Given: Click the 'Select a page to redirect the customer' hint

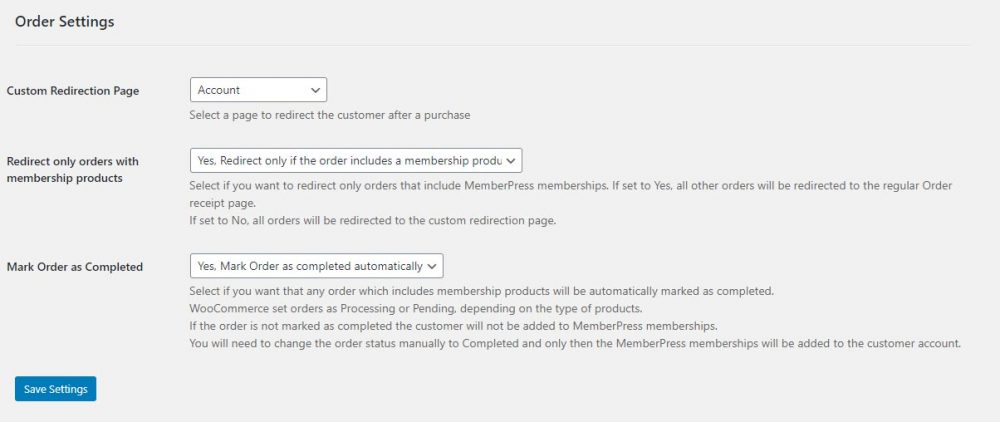Looking at the screenshot, I should pos(329,115).
